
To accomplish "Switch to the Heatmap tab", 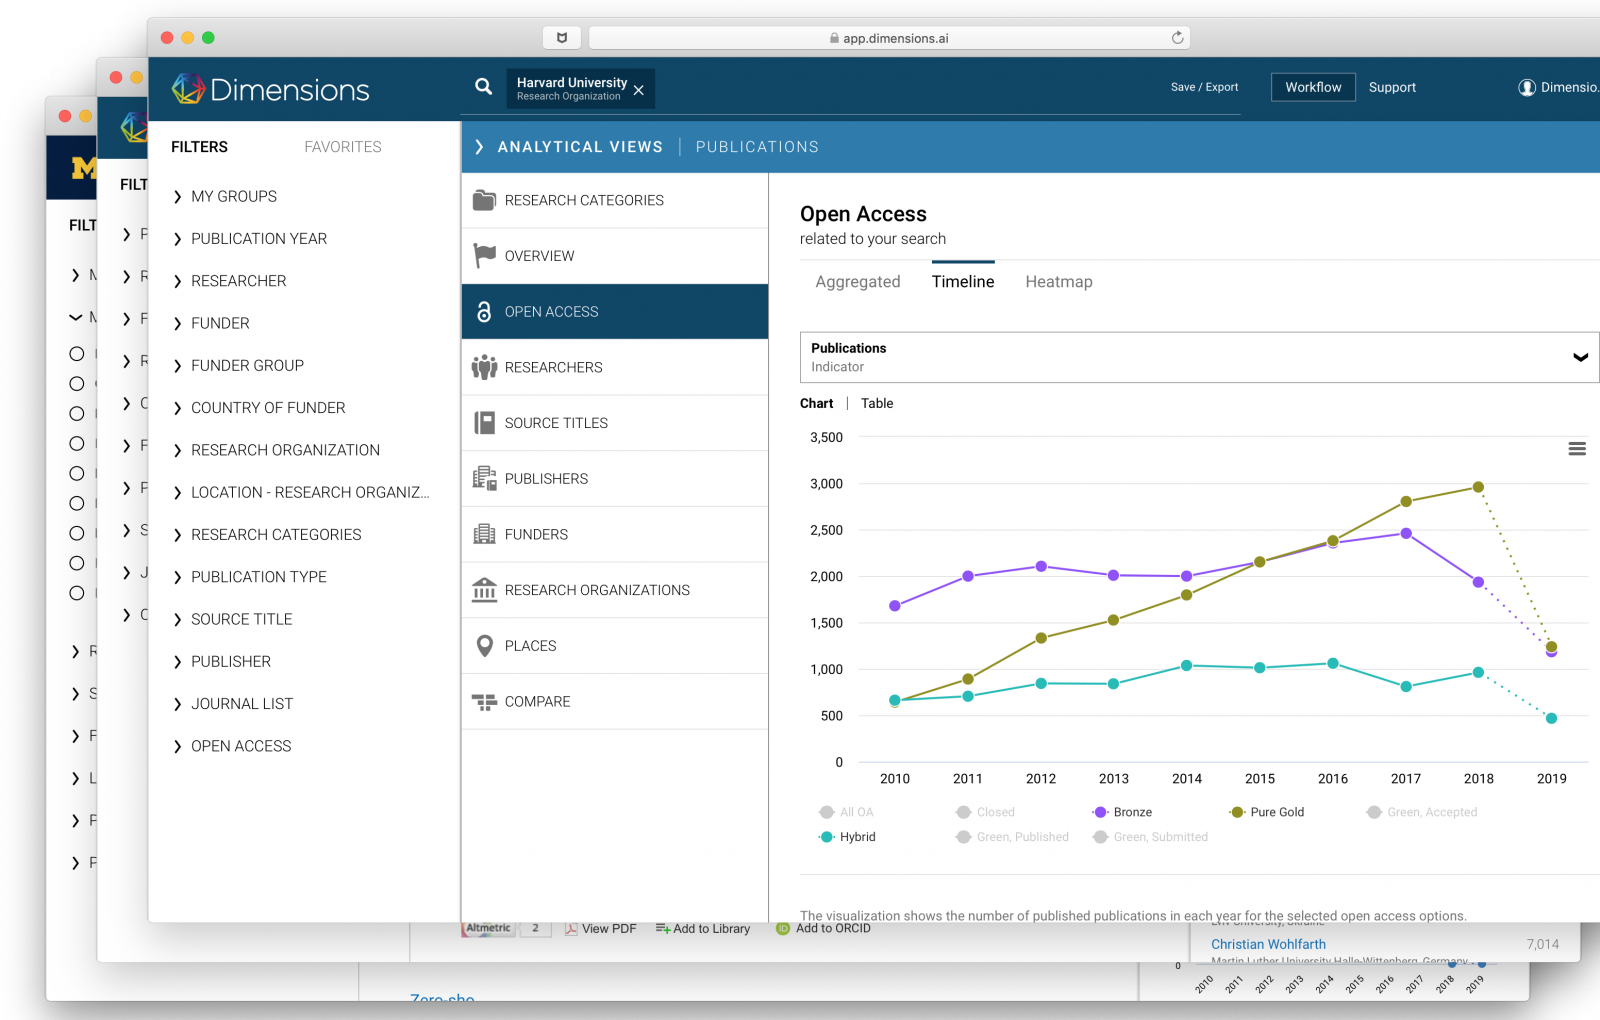I will pyautogui.click(x=1058, y=282).
